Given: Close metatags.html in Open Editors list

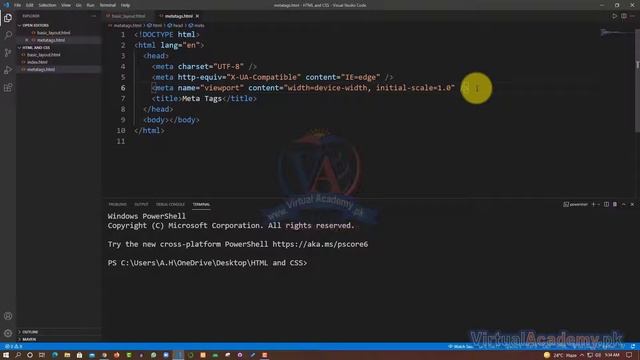Looking at the screenshot, I should (x=27, y=40).
